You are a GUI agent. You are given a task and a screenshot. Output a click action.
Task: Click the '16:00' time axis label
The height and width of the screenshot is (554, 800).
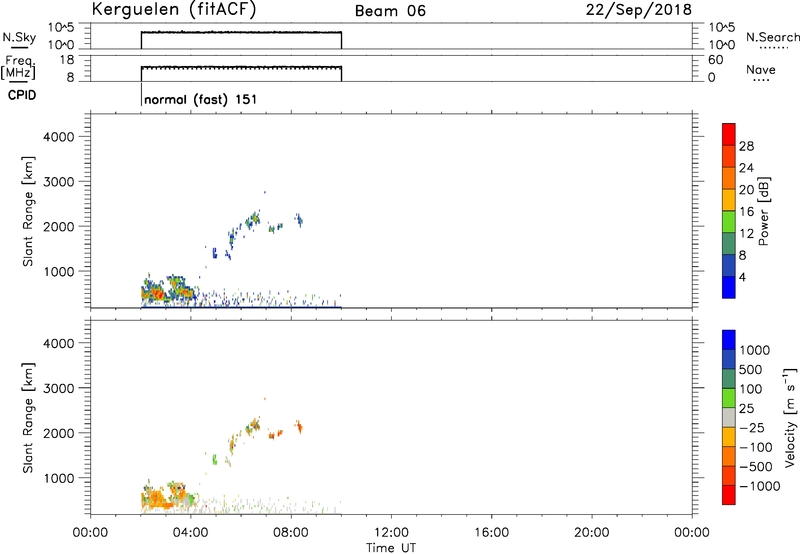click(x=491, y=533)
